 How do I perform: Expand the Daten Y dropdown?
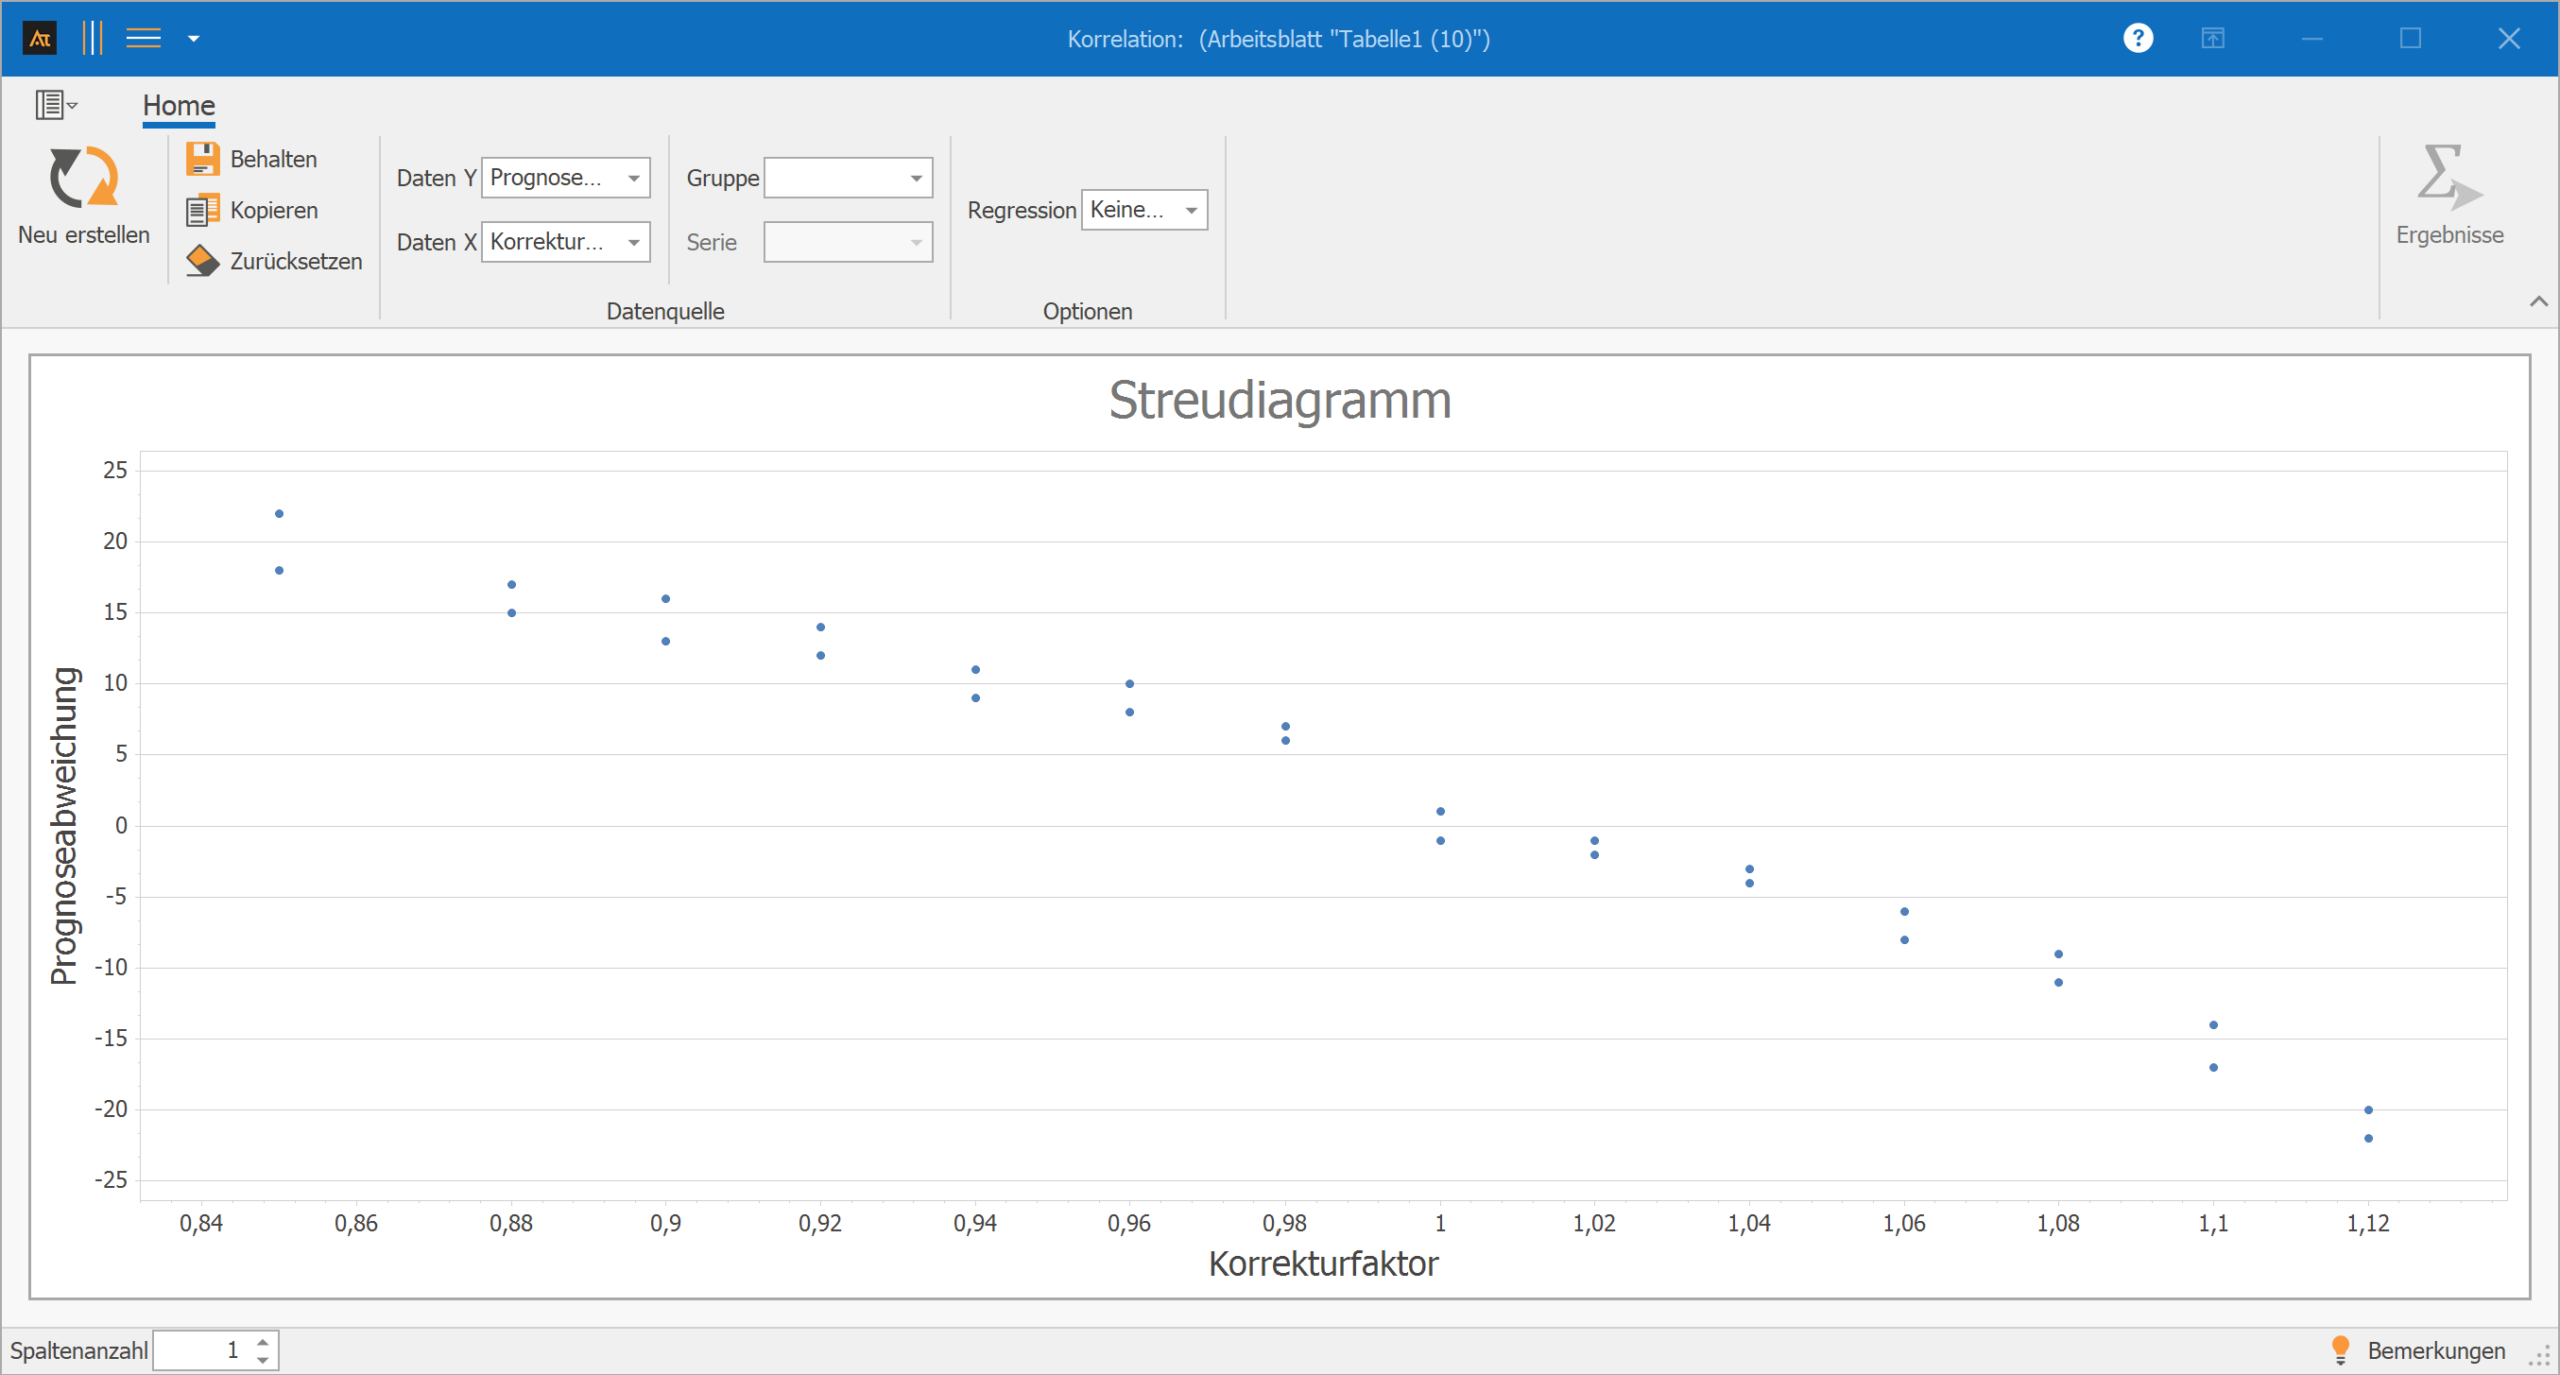[x=633, y=178]
